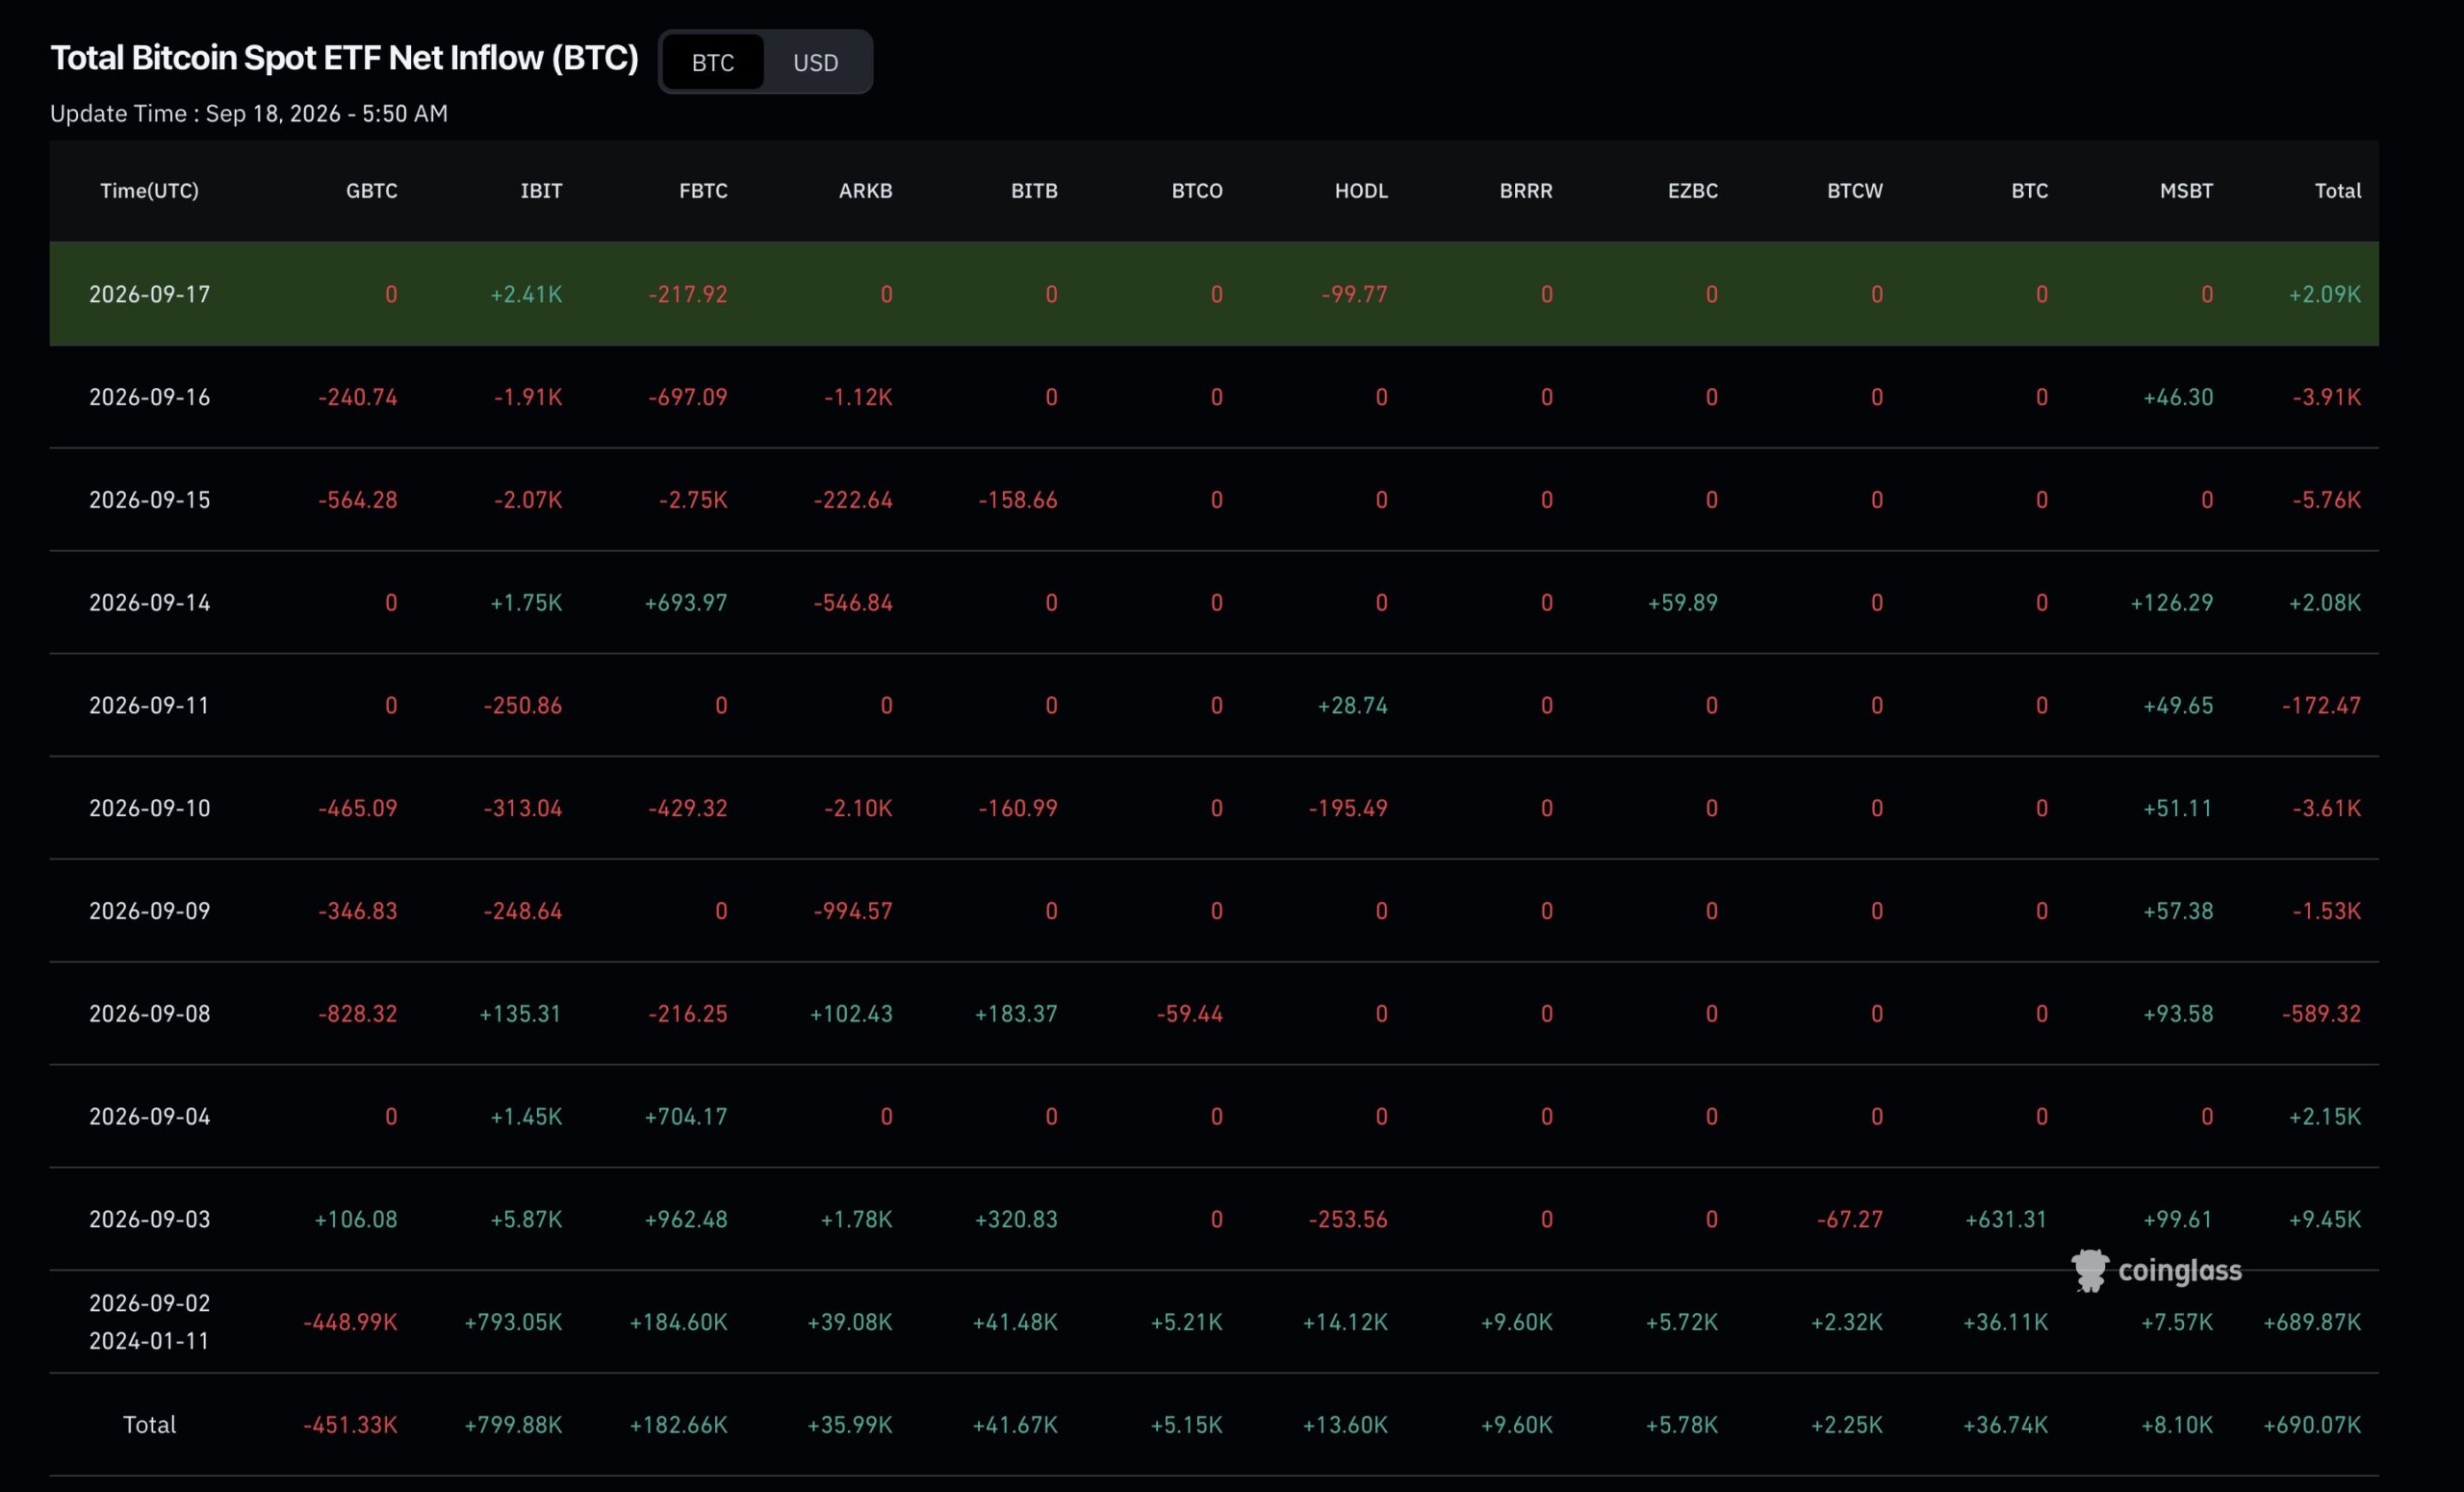This screenshot has height=1492, width=2464.
Task: Click the -99.77 HODL value
Action: pyautogui.click(x=1355, y=294)
